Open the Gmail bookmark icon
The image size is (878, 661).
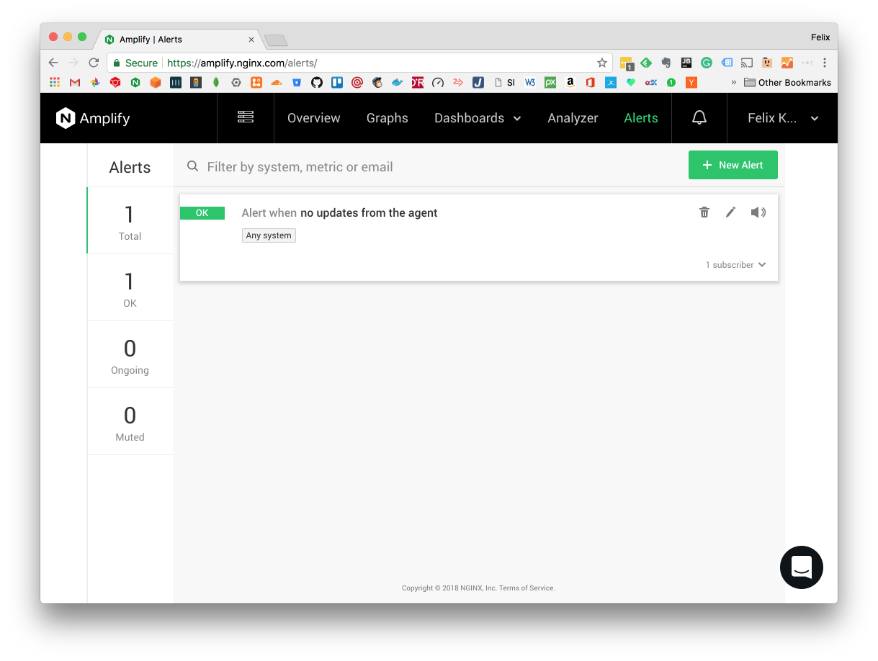(x=74, y=82)
